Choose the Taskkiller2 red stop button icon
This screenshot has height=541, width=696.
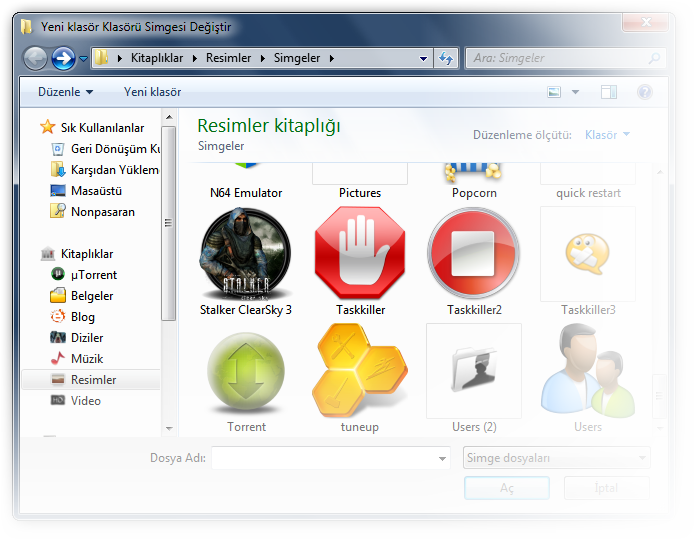(474, 253)
